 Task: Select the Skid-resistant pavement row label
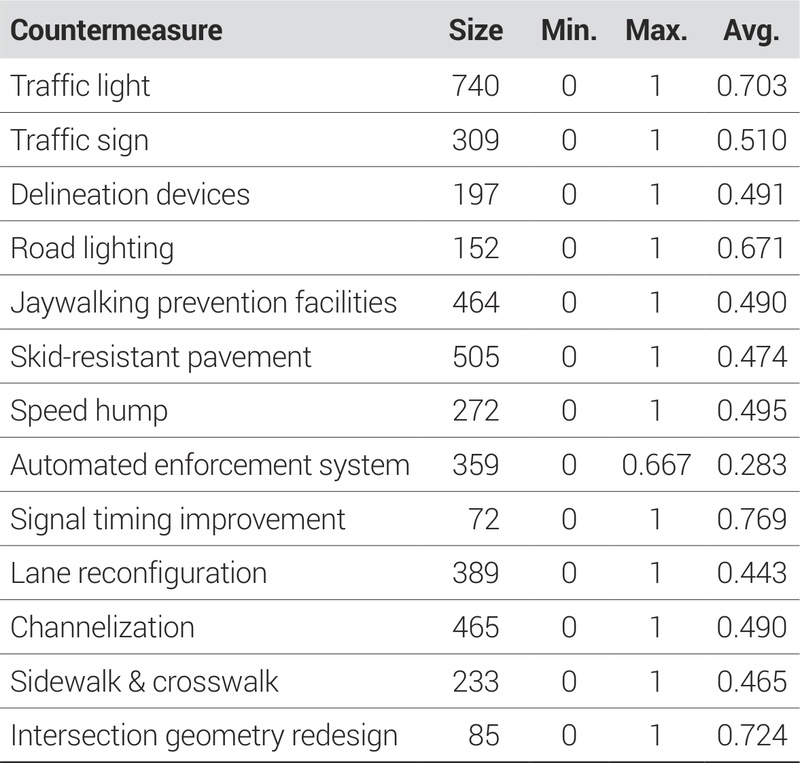pyautogui.click(x=161, y=356)
